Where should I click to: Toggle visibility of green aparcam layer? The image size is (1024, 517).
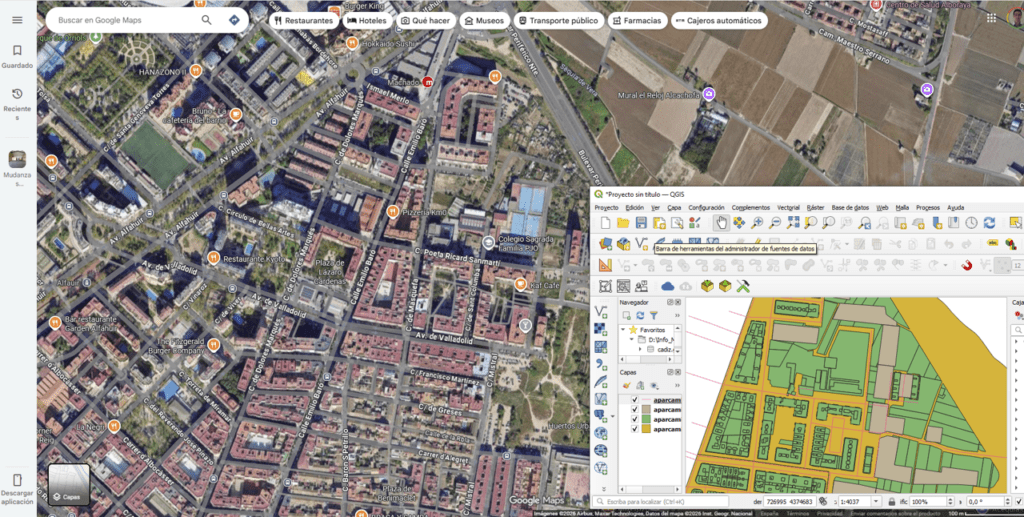click(634, 419)
